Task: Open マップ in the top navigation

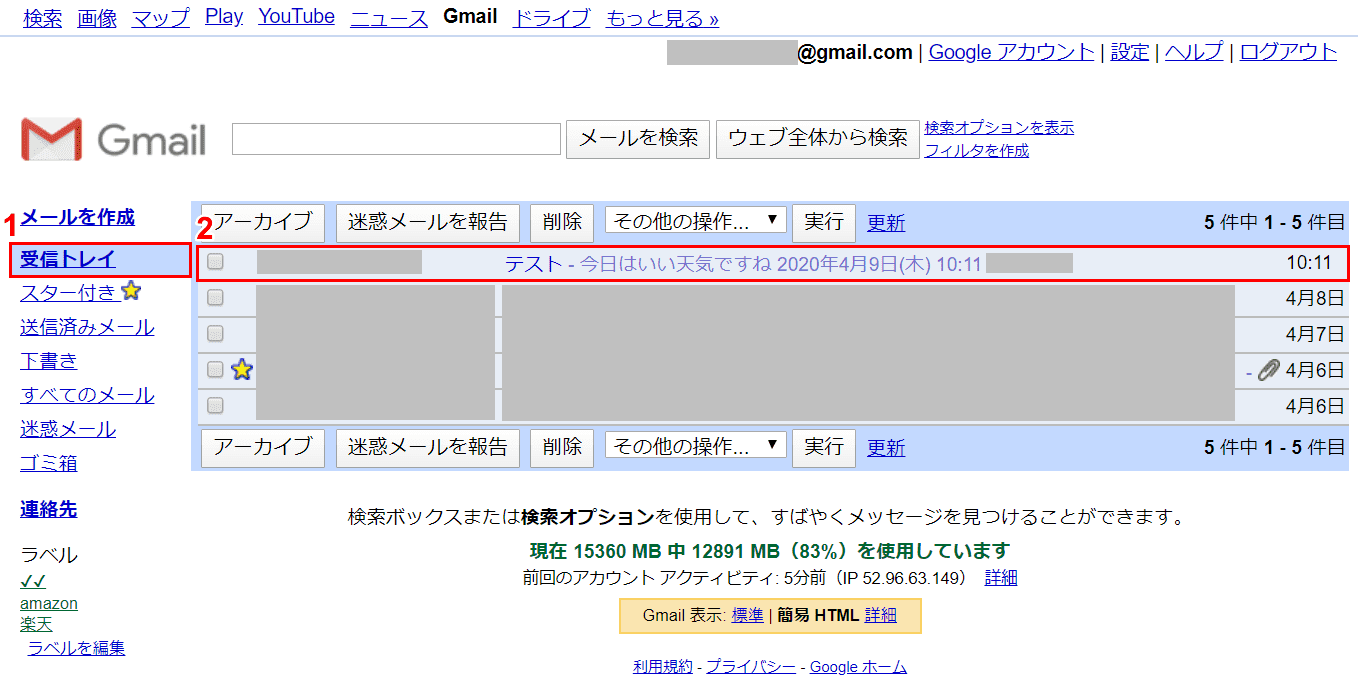Action: point(161,18)
